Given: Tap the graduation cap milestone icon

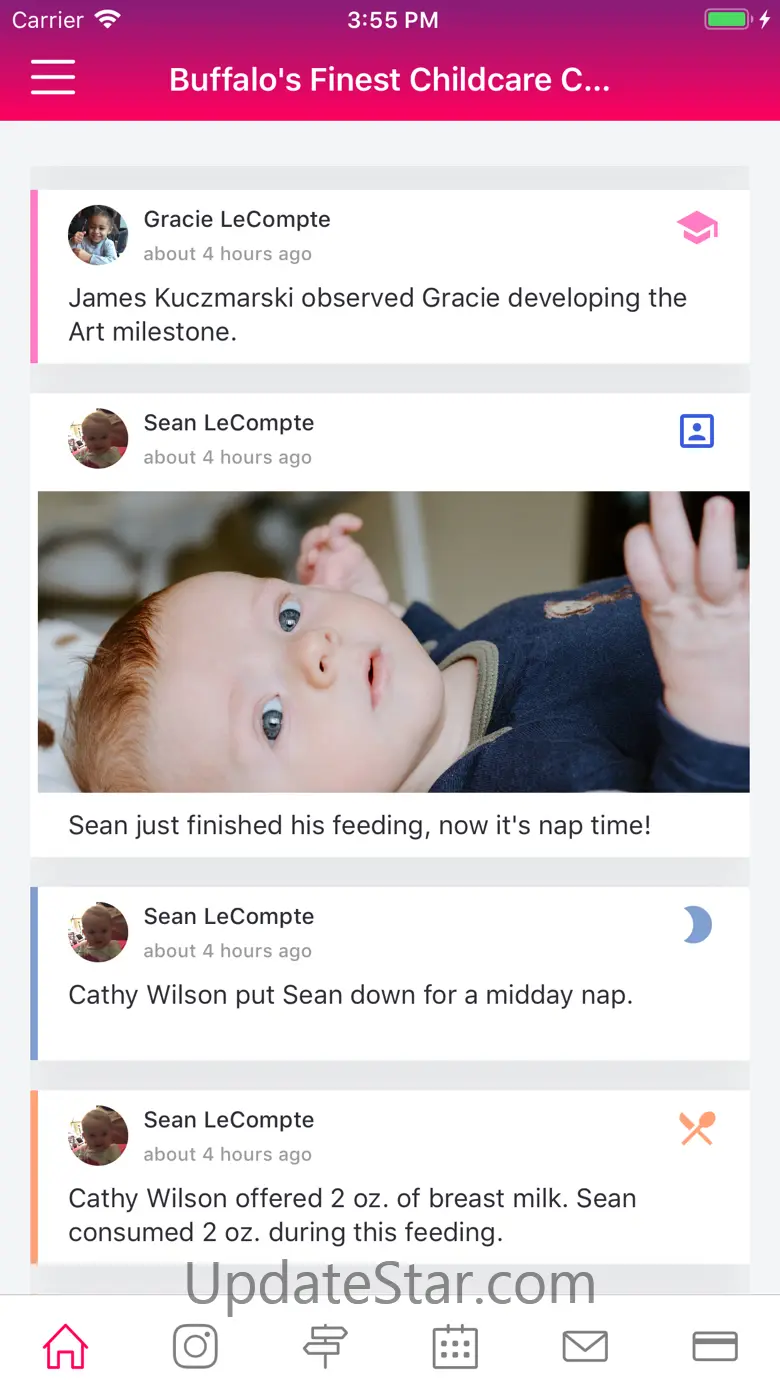Looking at the screenshot, I should [x=697, y=228].
